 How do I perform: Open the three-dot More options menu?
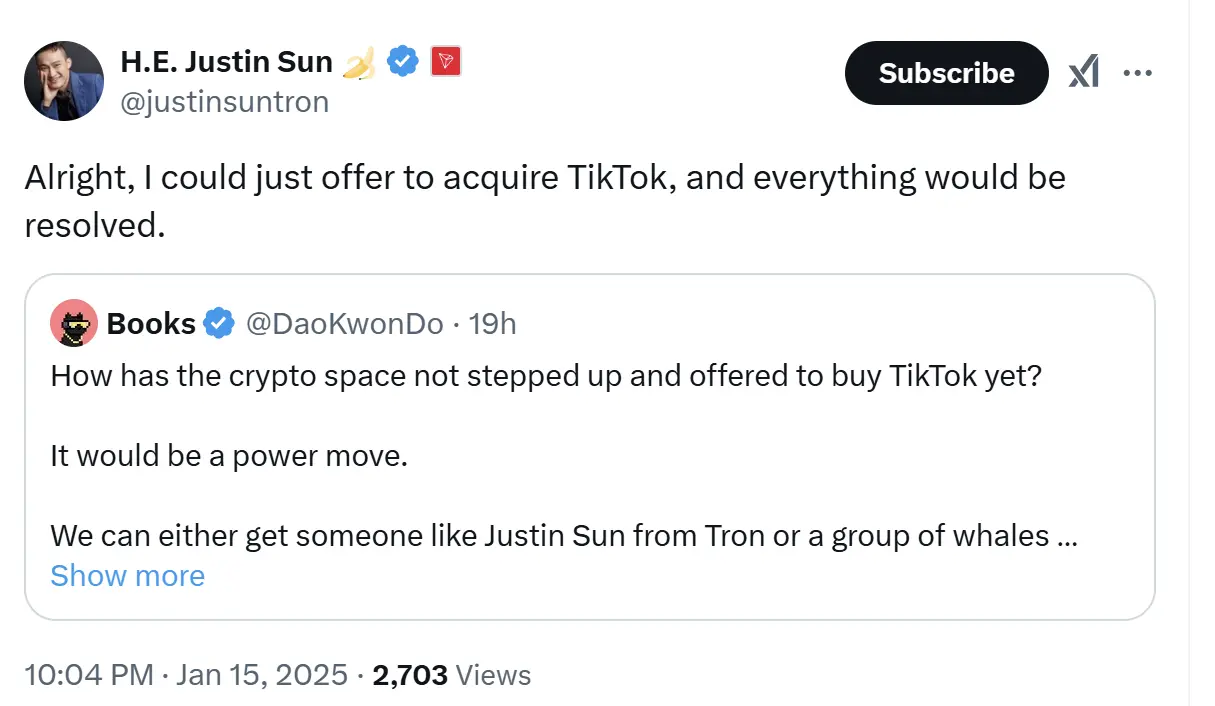pyautogui.click(x=1138, y=73)
